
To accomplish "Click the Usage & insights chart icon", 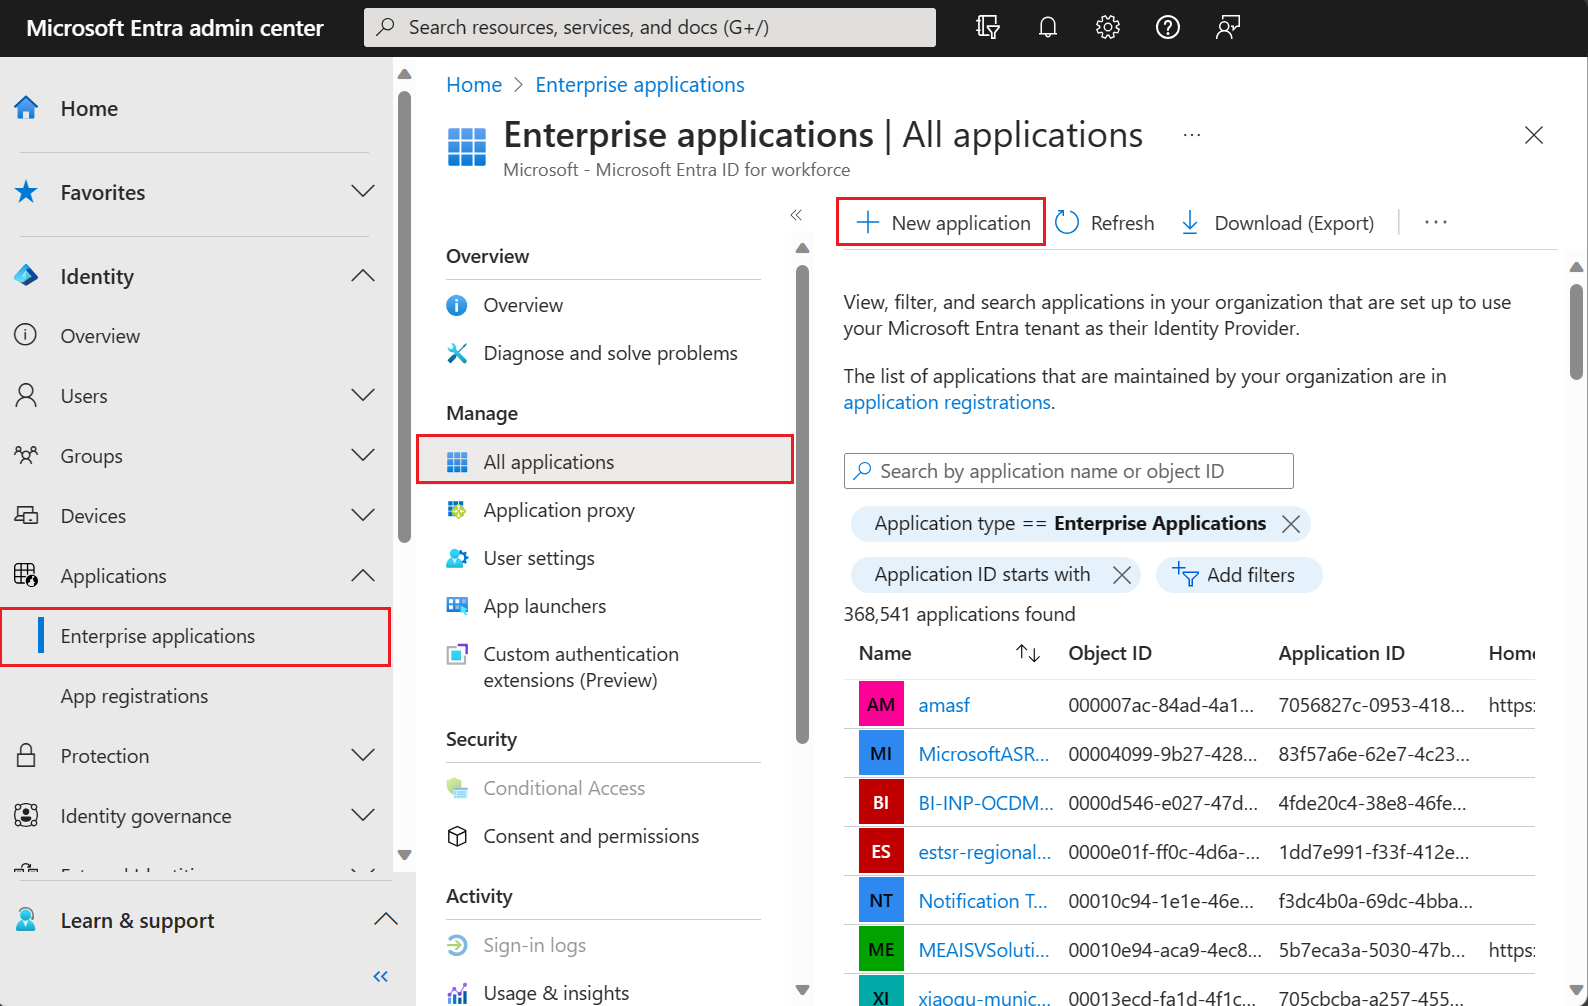I will 457,993.
